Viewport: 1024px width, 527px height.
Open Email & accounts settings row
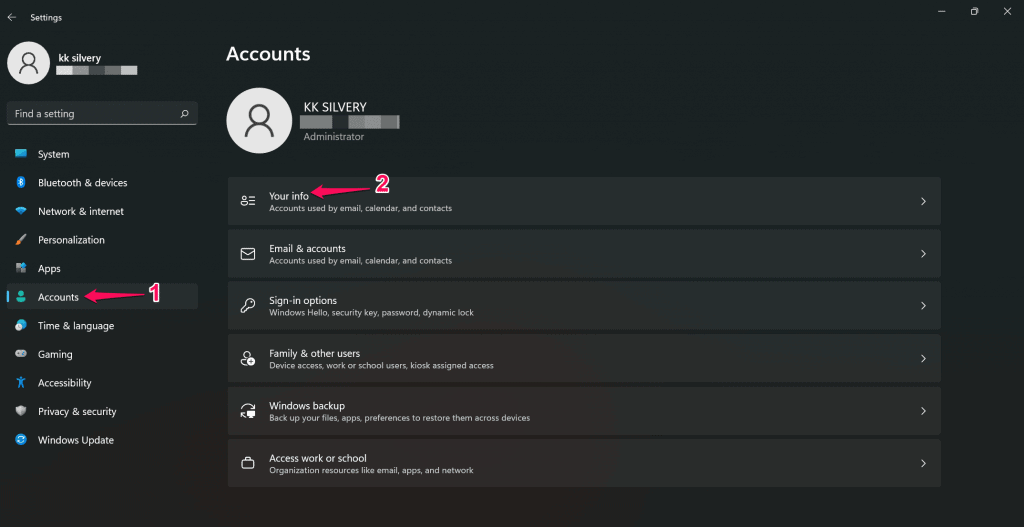(584, 253)
